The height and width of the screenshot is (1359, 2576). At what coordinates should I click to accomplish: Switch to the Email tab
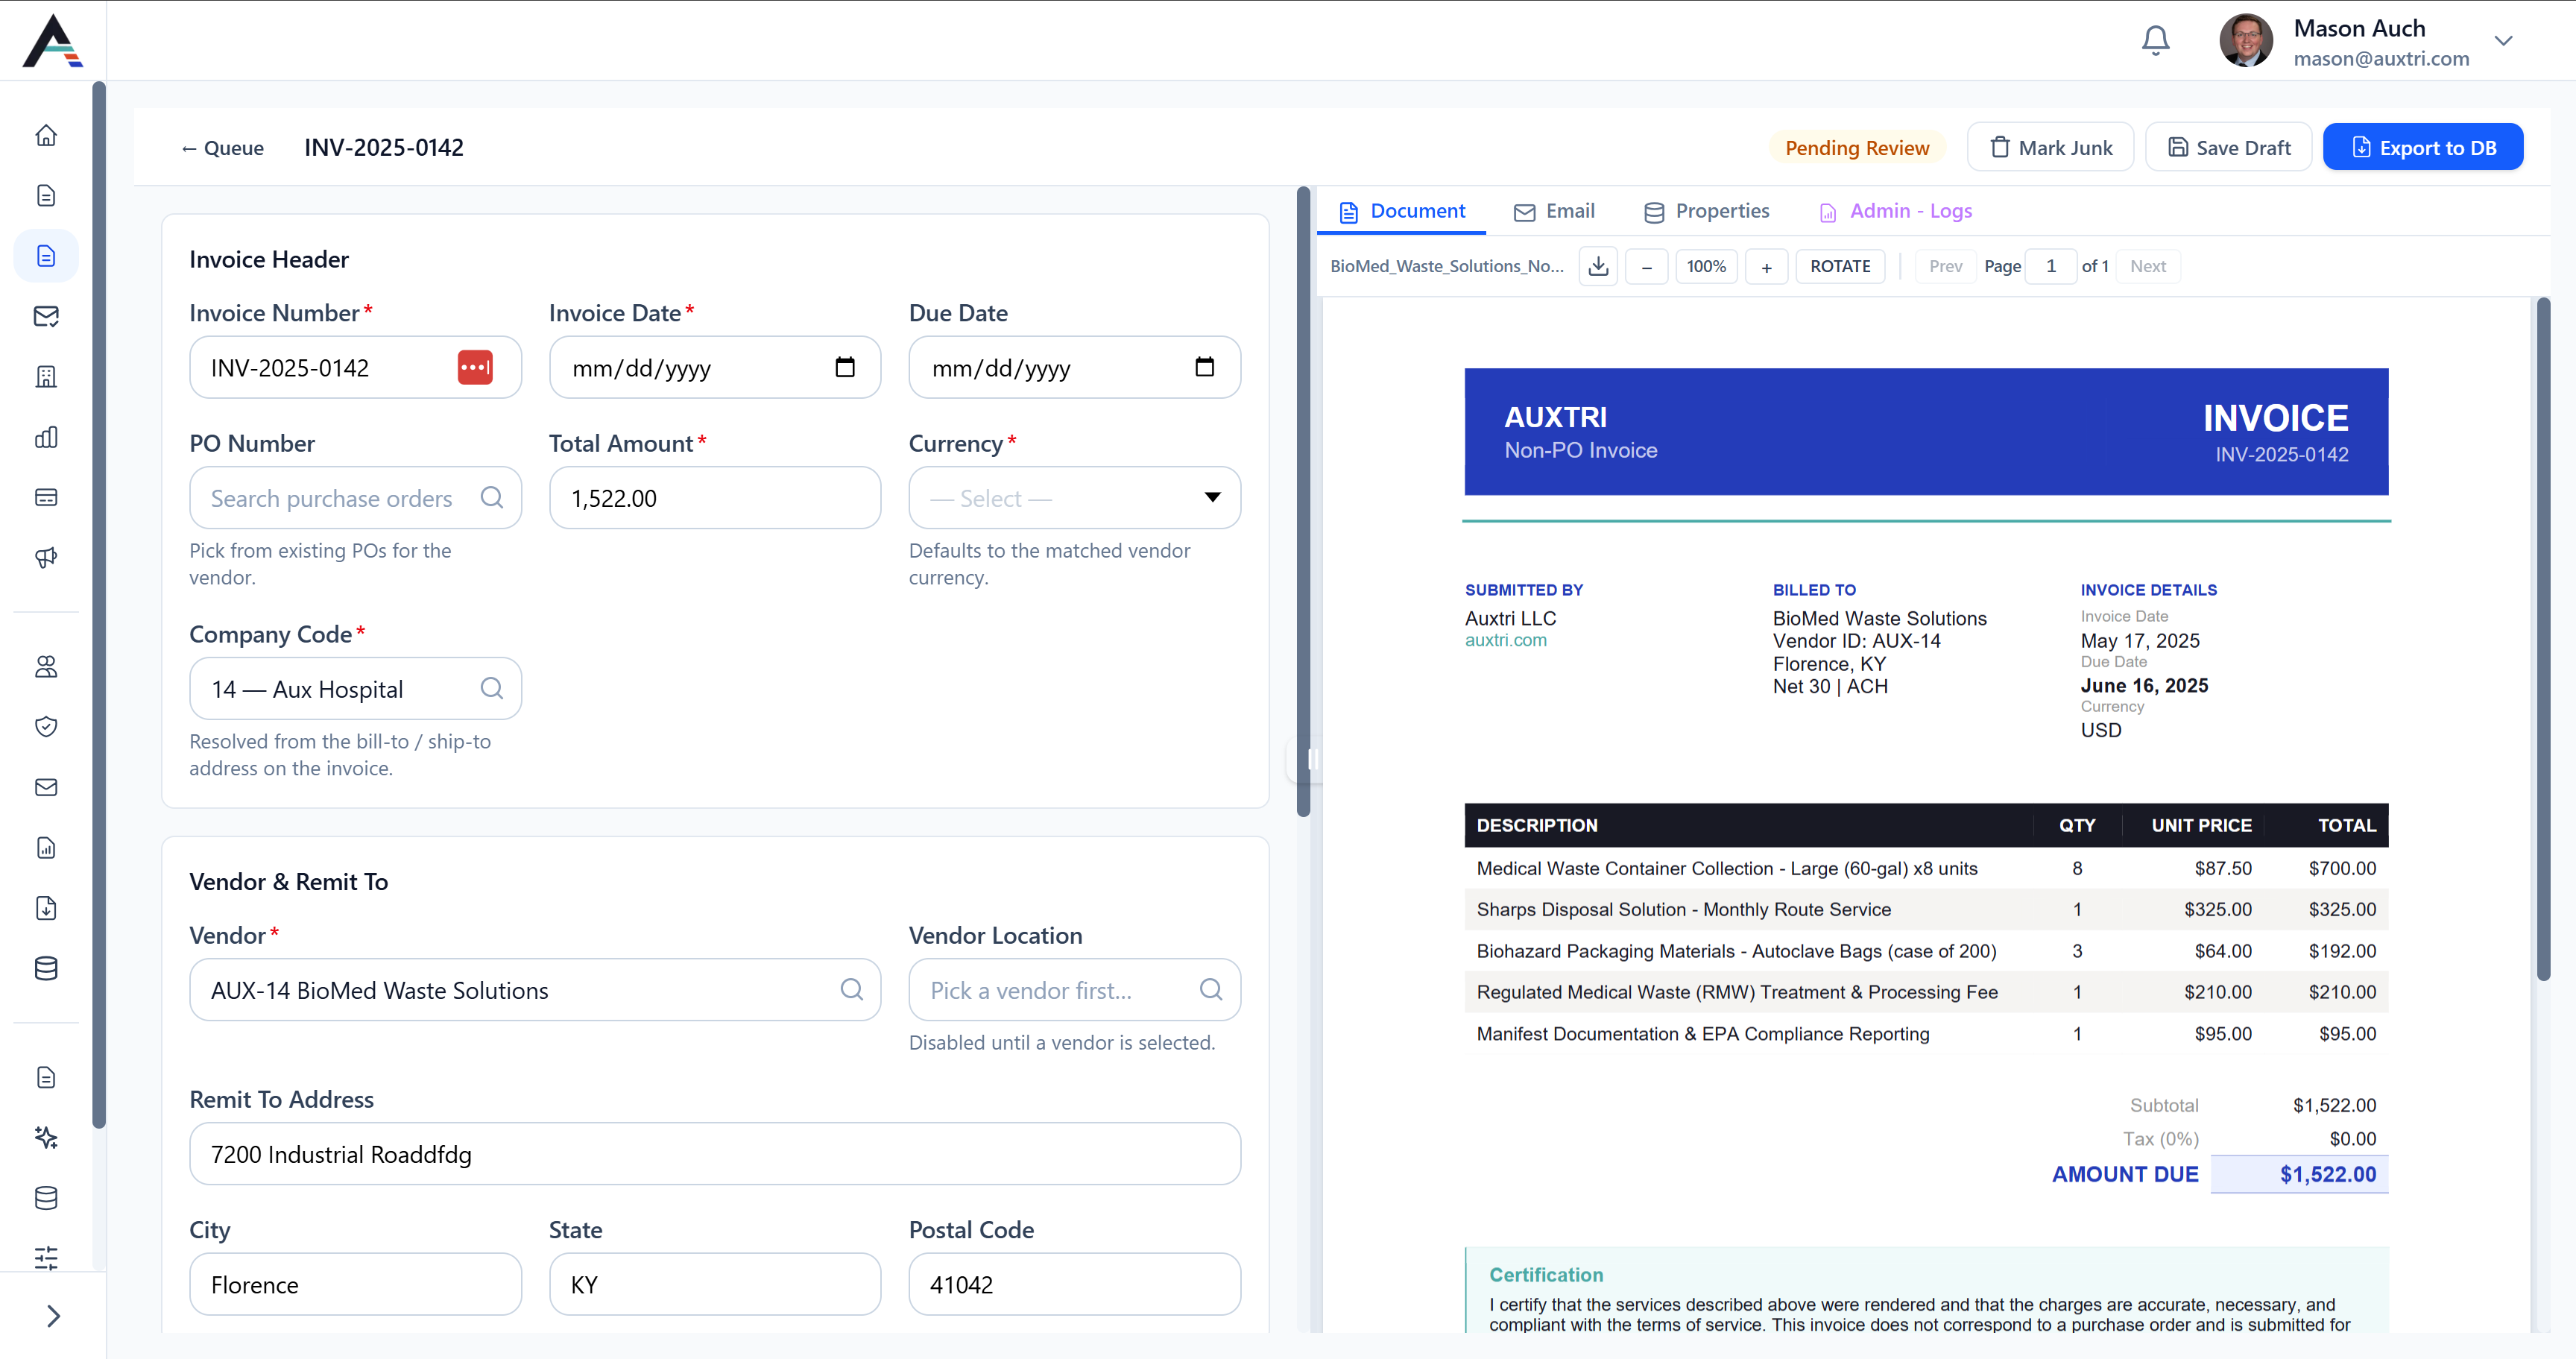(x=1554, y=211)
